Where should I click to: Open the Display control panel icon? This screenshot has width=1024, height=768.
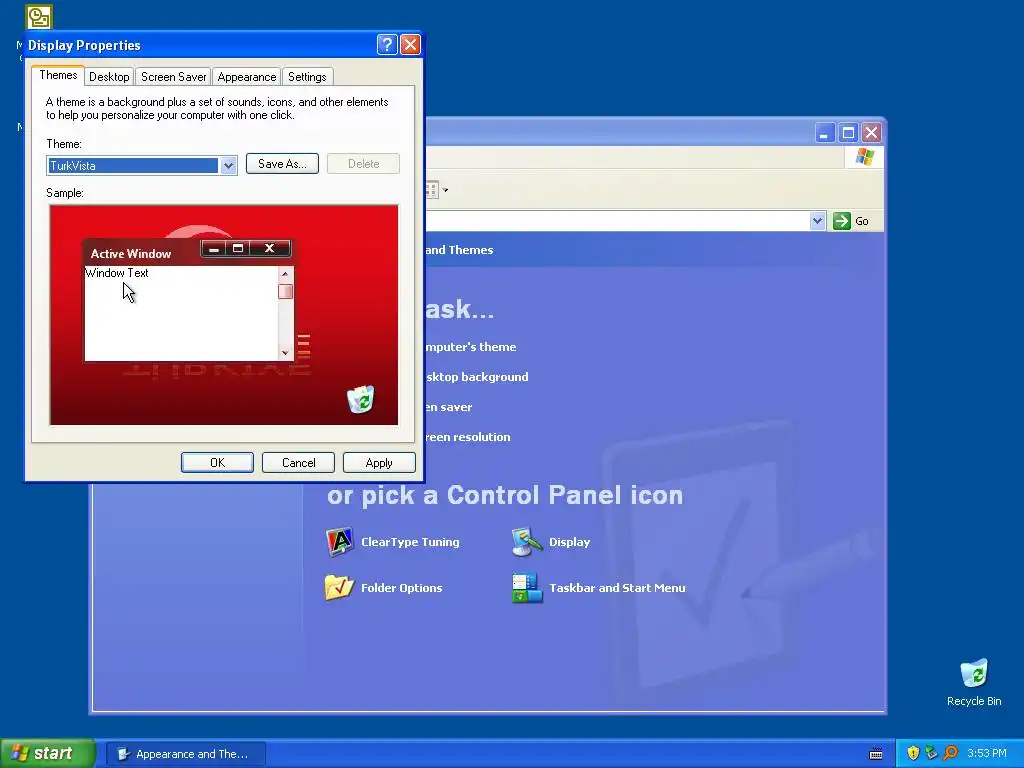point(527,542)
